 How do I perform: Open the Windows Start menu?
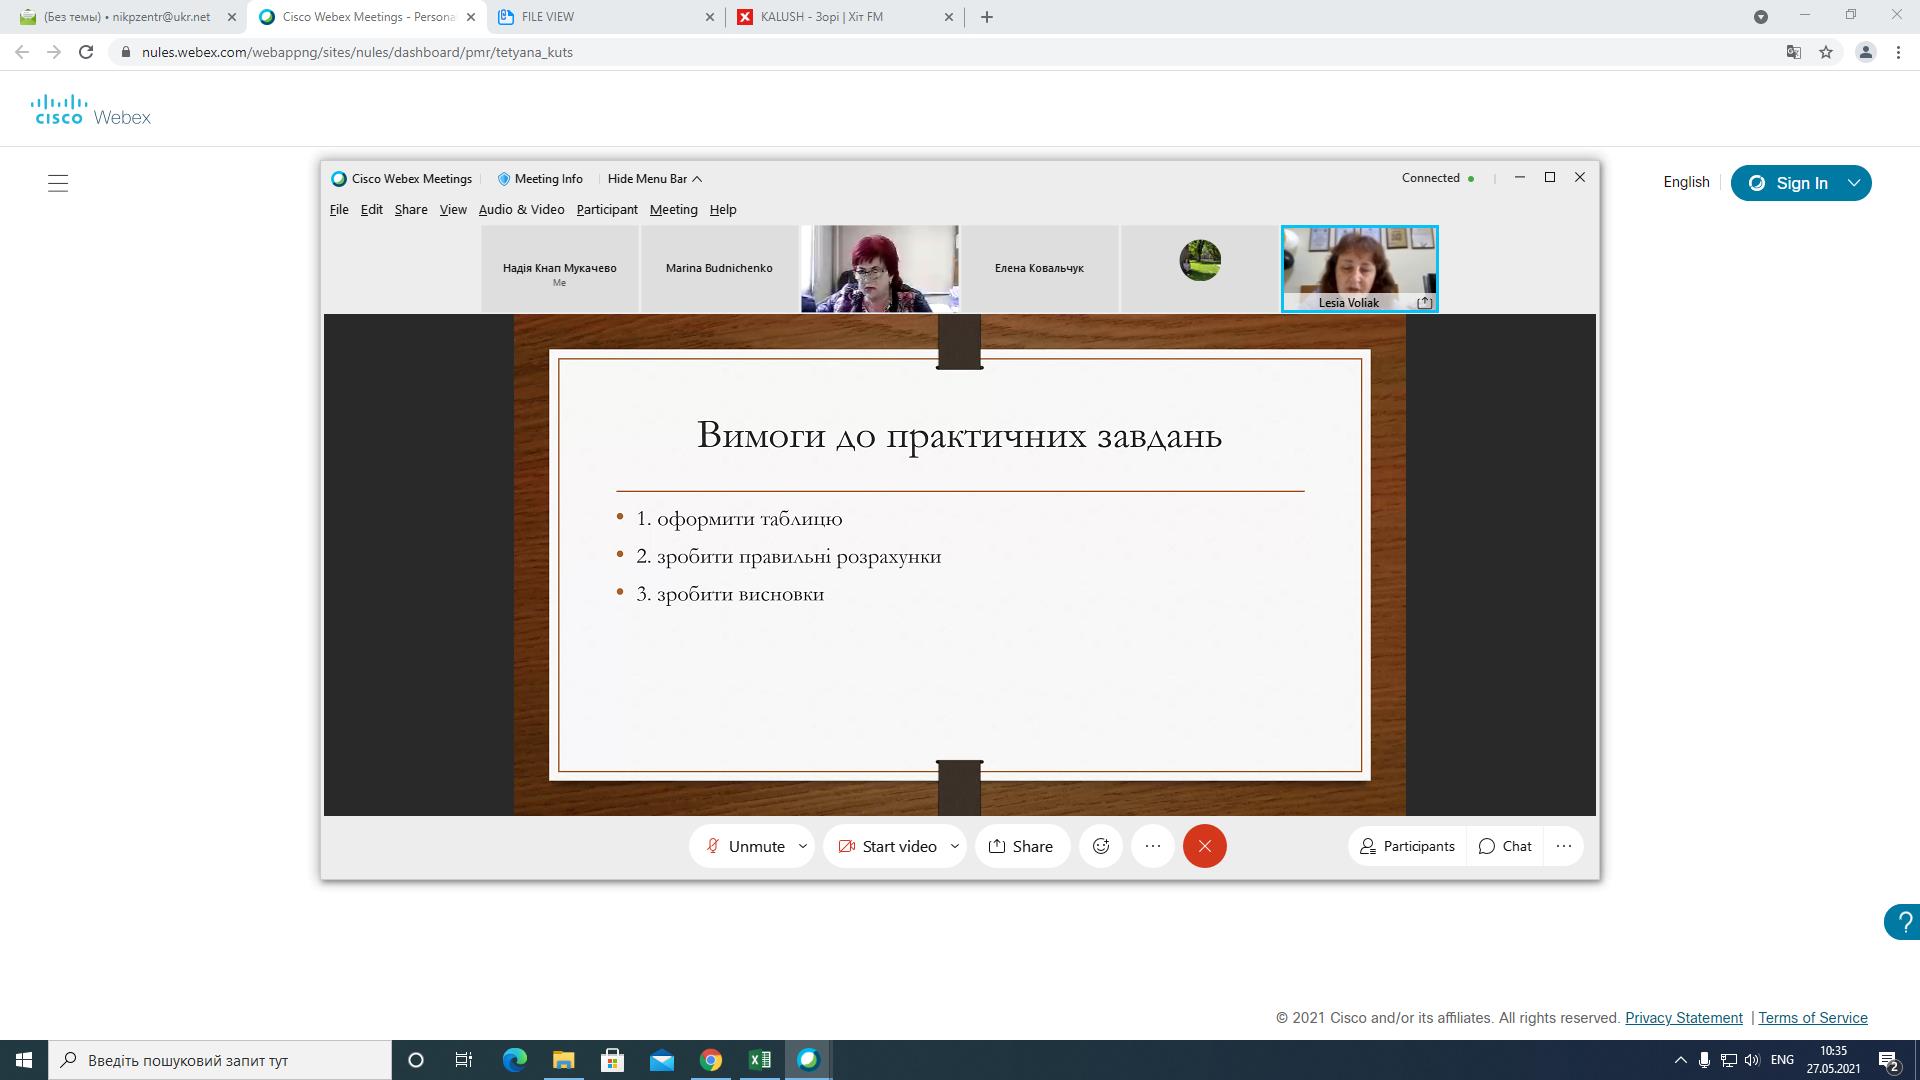24,1060
